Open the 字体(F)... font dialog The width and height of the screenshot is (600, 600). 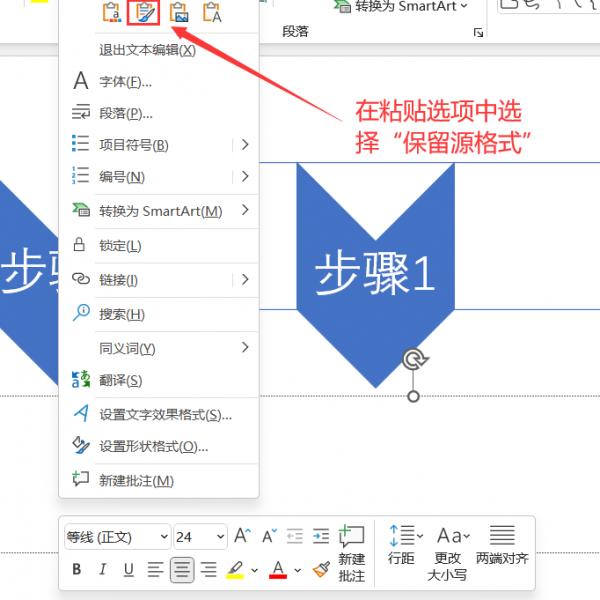(x=158, y=82)
